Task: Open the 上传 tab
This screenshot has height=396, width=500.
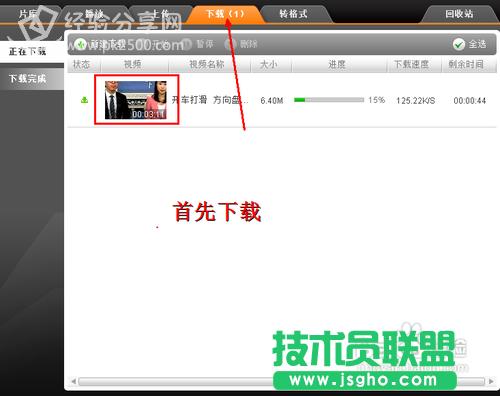Action: [161, 14]
